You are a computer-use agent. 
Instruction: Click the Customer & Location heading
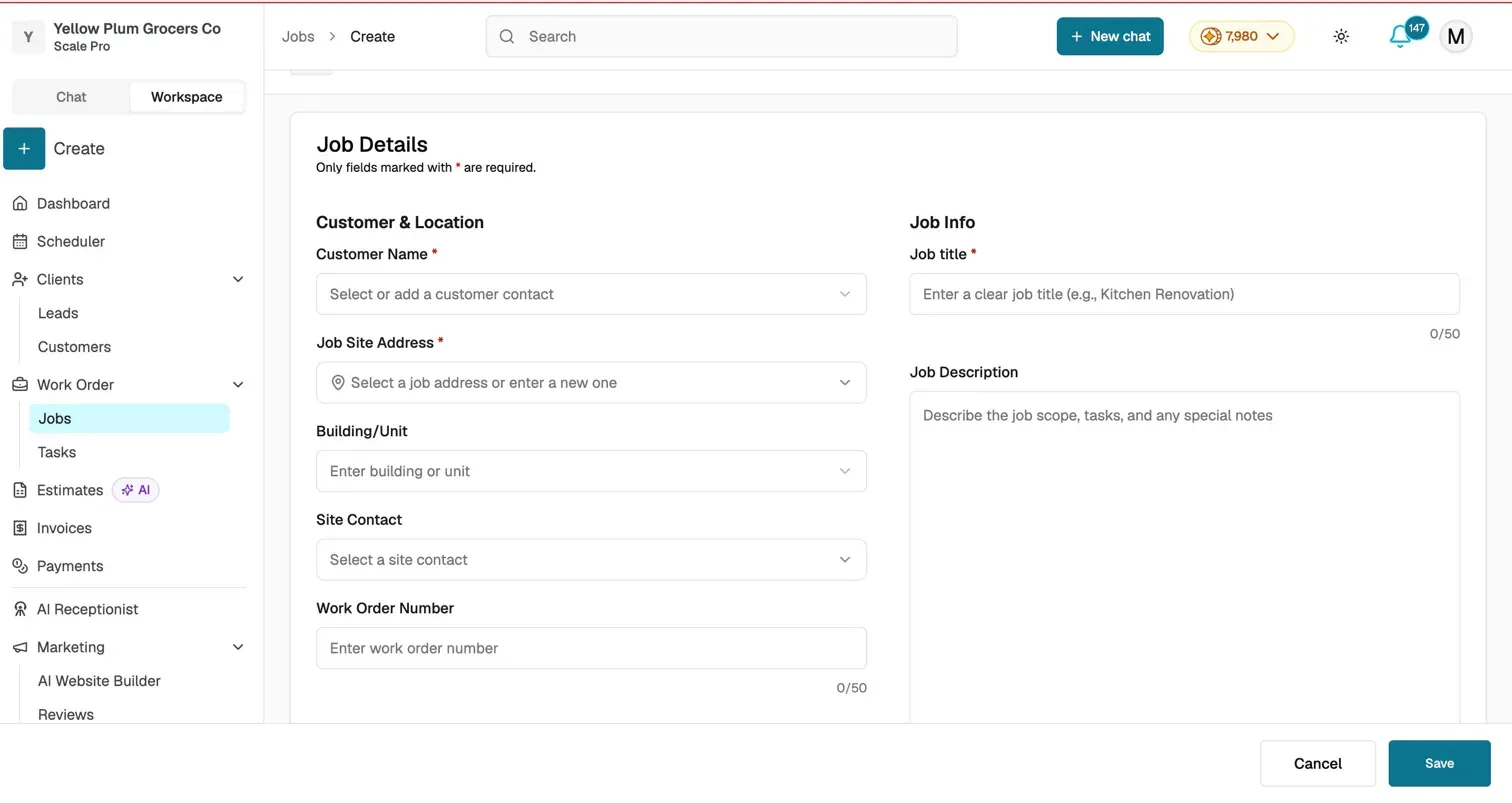tap(400, 223)
